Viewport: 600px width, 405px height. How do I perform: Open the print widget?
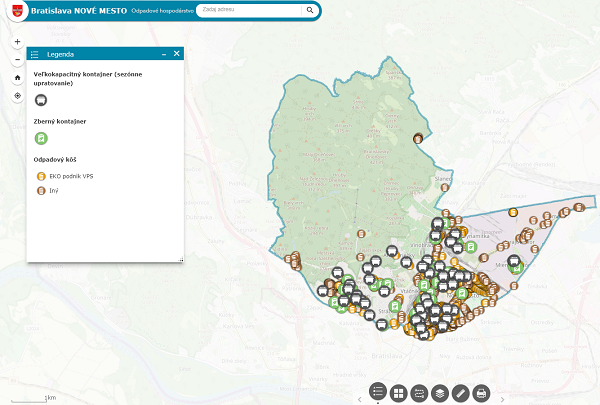click(x=481, y=393)
